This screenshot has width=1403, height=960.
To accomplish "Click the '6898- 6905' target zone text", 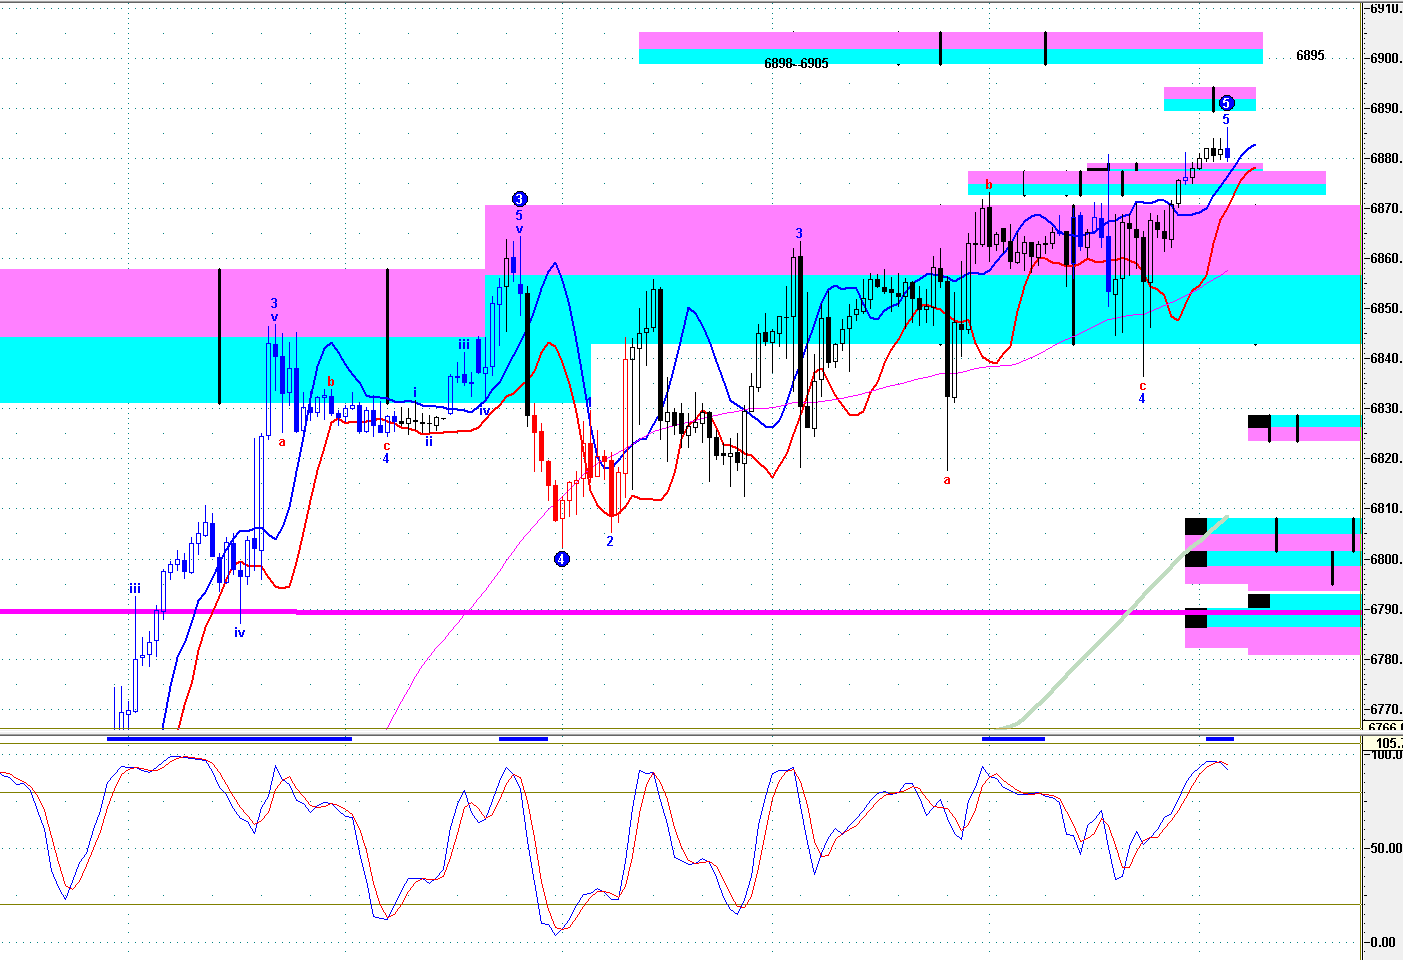I will tap(796, 63).
